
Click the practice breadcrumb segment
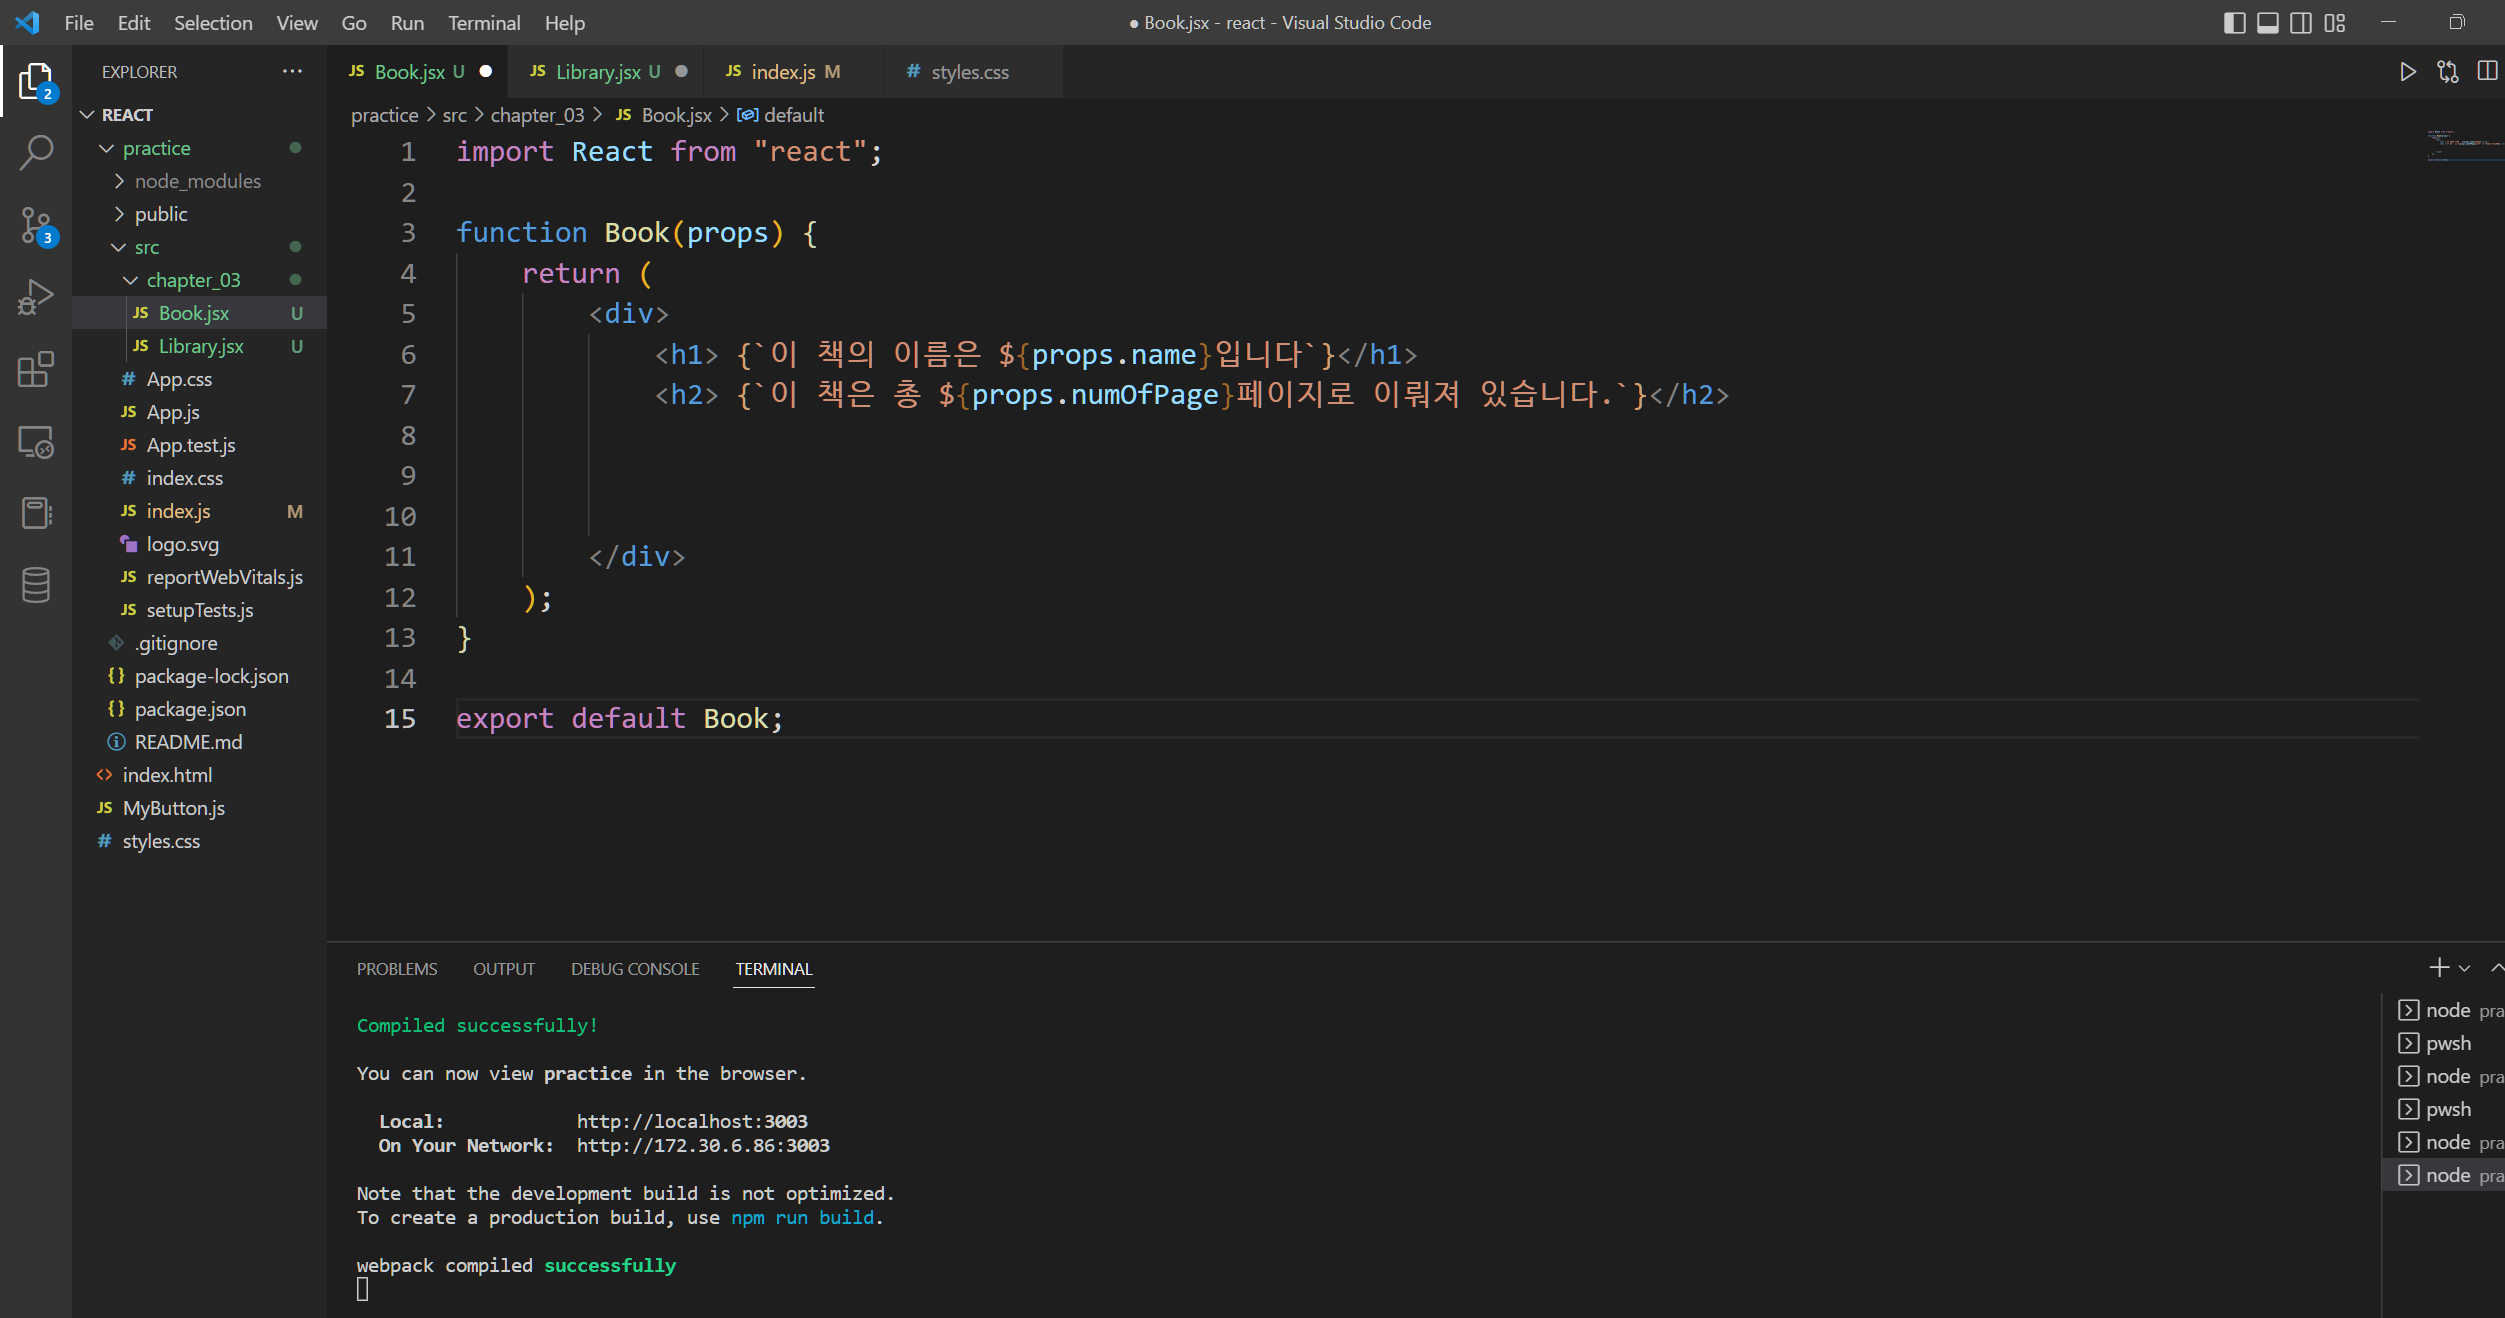pyautogui.click(x=384, y=115)
